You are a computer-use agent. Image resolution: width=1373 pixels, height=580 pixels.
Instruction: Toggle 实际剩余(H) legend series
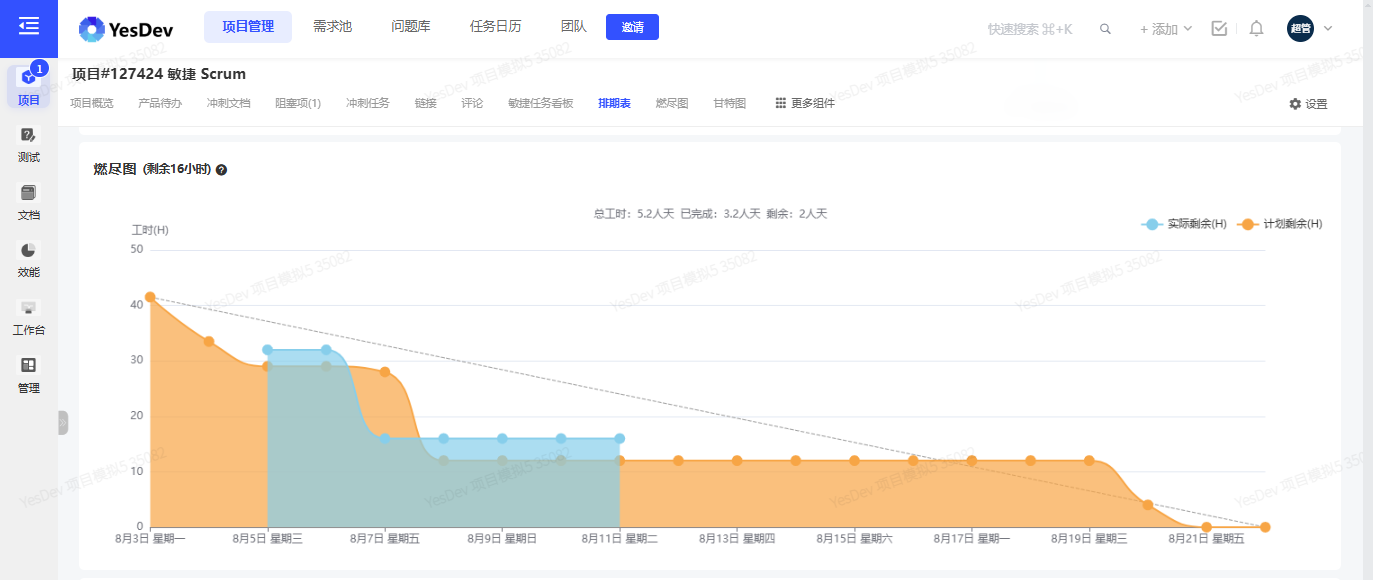coord(1184,224)
